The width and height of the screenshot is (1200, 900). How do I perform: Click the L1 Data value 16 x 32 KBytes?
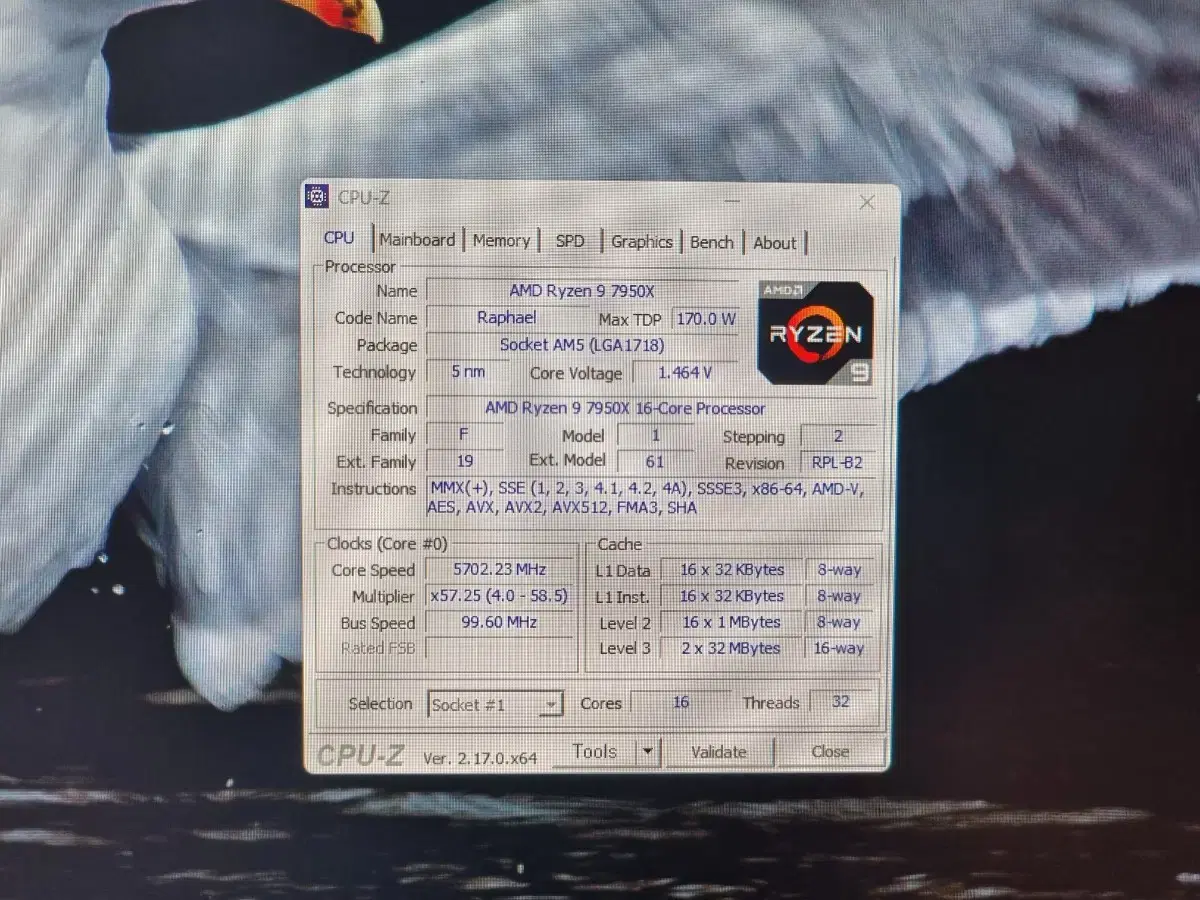coord(732,570)
